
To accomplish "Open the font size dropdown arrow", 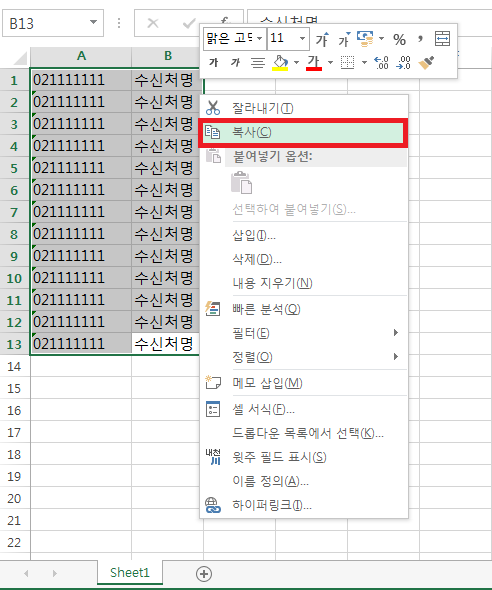I will tap(302, 38).
